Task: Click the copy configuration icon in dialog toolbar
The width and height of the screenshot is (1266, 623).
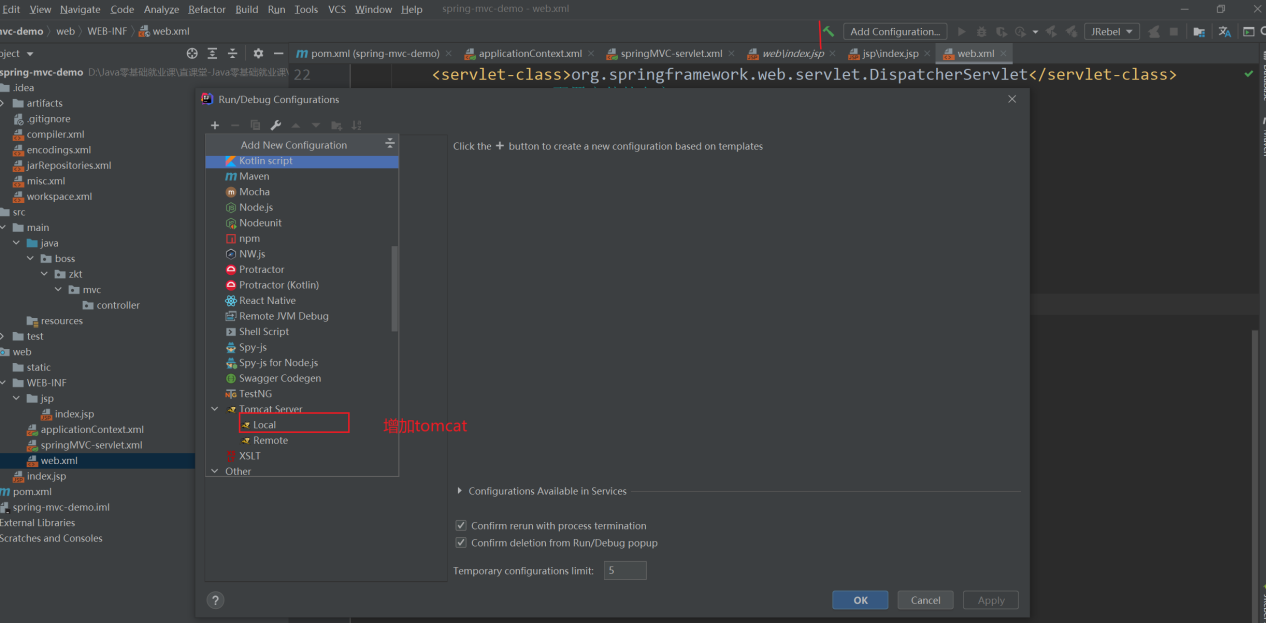Action: tap(255, 125)
